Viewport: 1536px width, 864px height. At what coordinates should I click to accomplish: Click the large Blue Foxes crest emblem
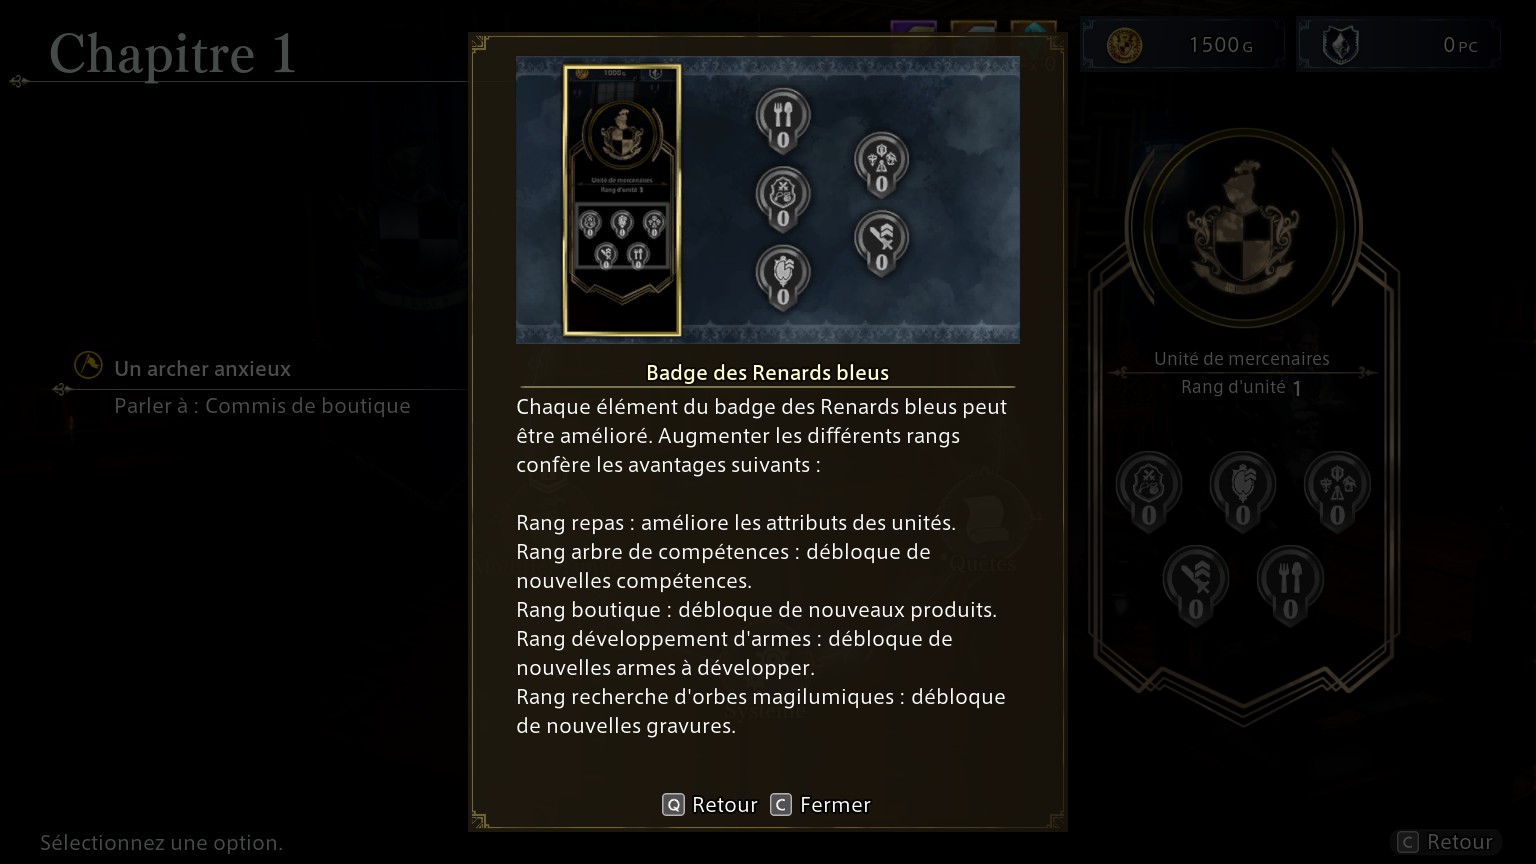pyautogui.click(x=1242, y=228)
